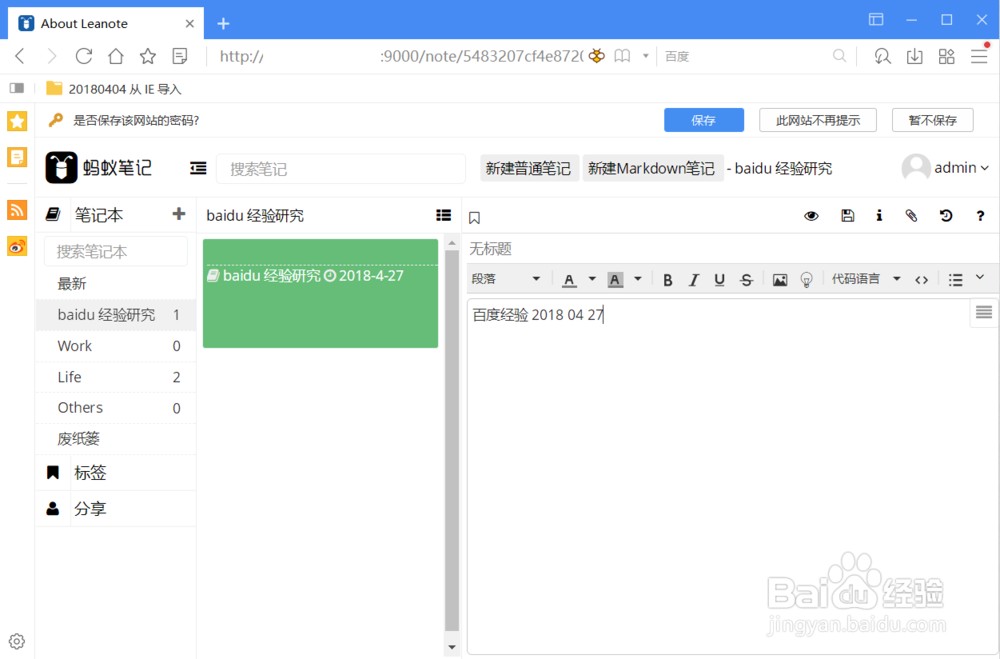Switch to the About Leanote browser tab

coord(106,24)
